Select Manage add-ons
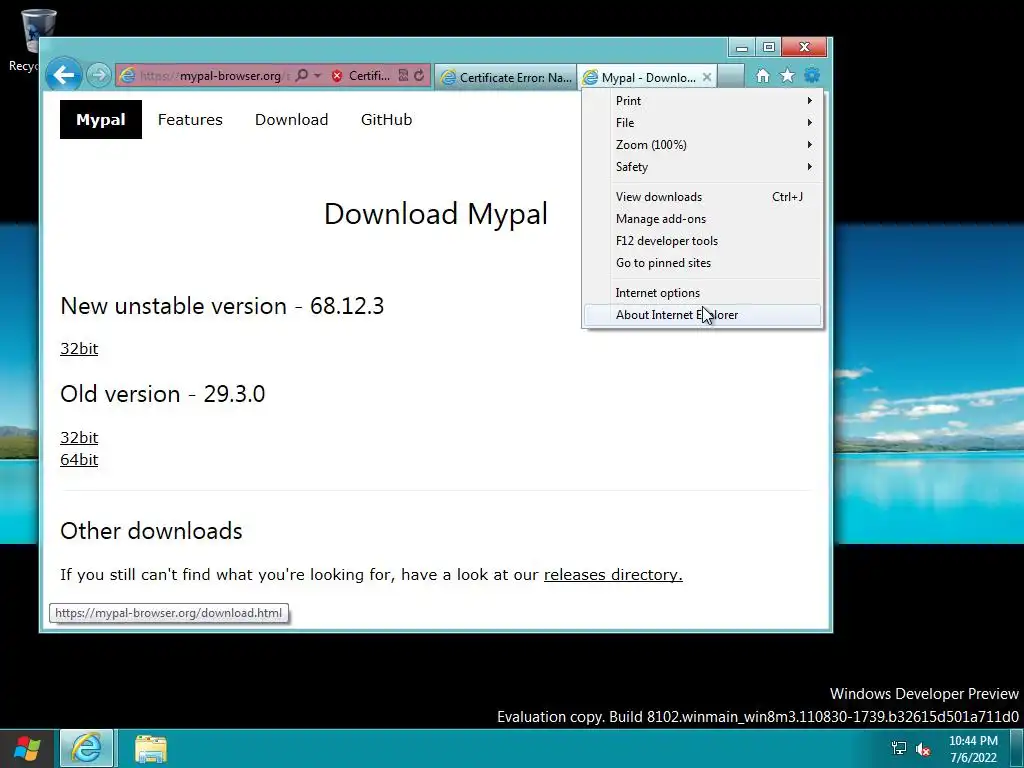Viewport: 1024px width, 768px height. point(703,219)
